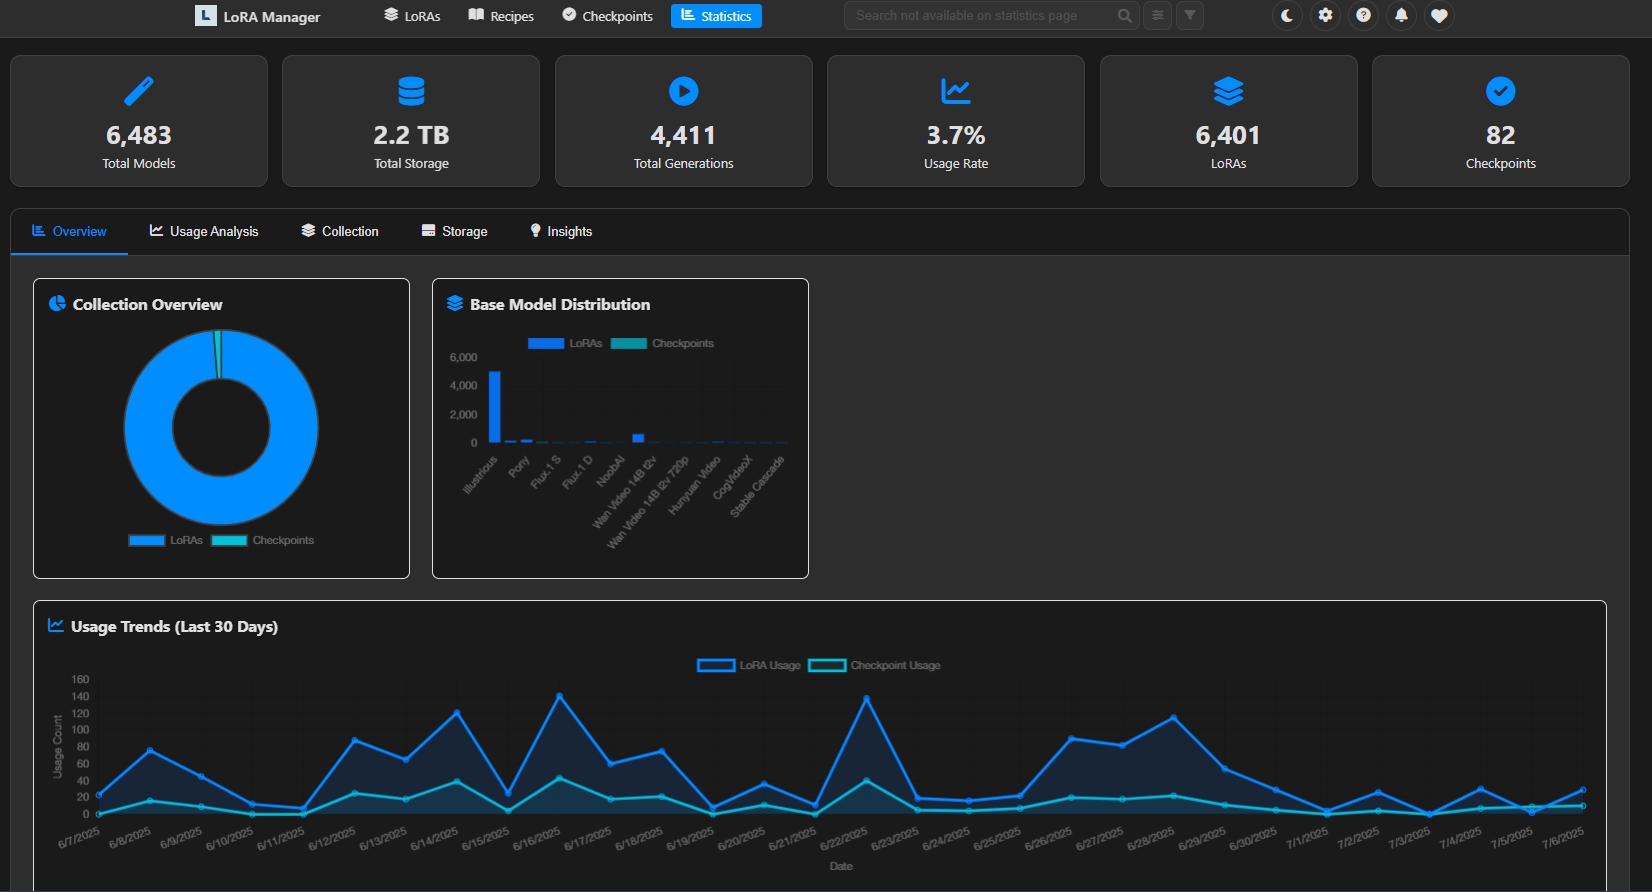Click the 2.2 TB storage value
Viewport: 1652px width, 892px height.
tap(411, 135)
